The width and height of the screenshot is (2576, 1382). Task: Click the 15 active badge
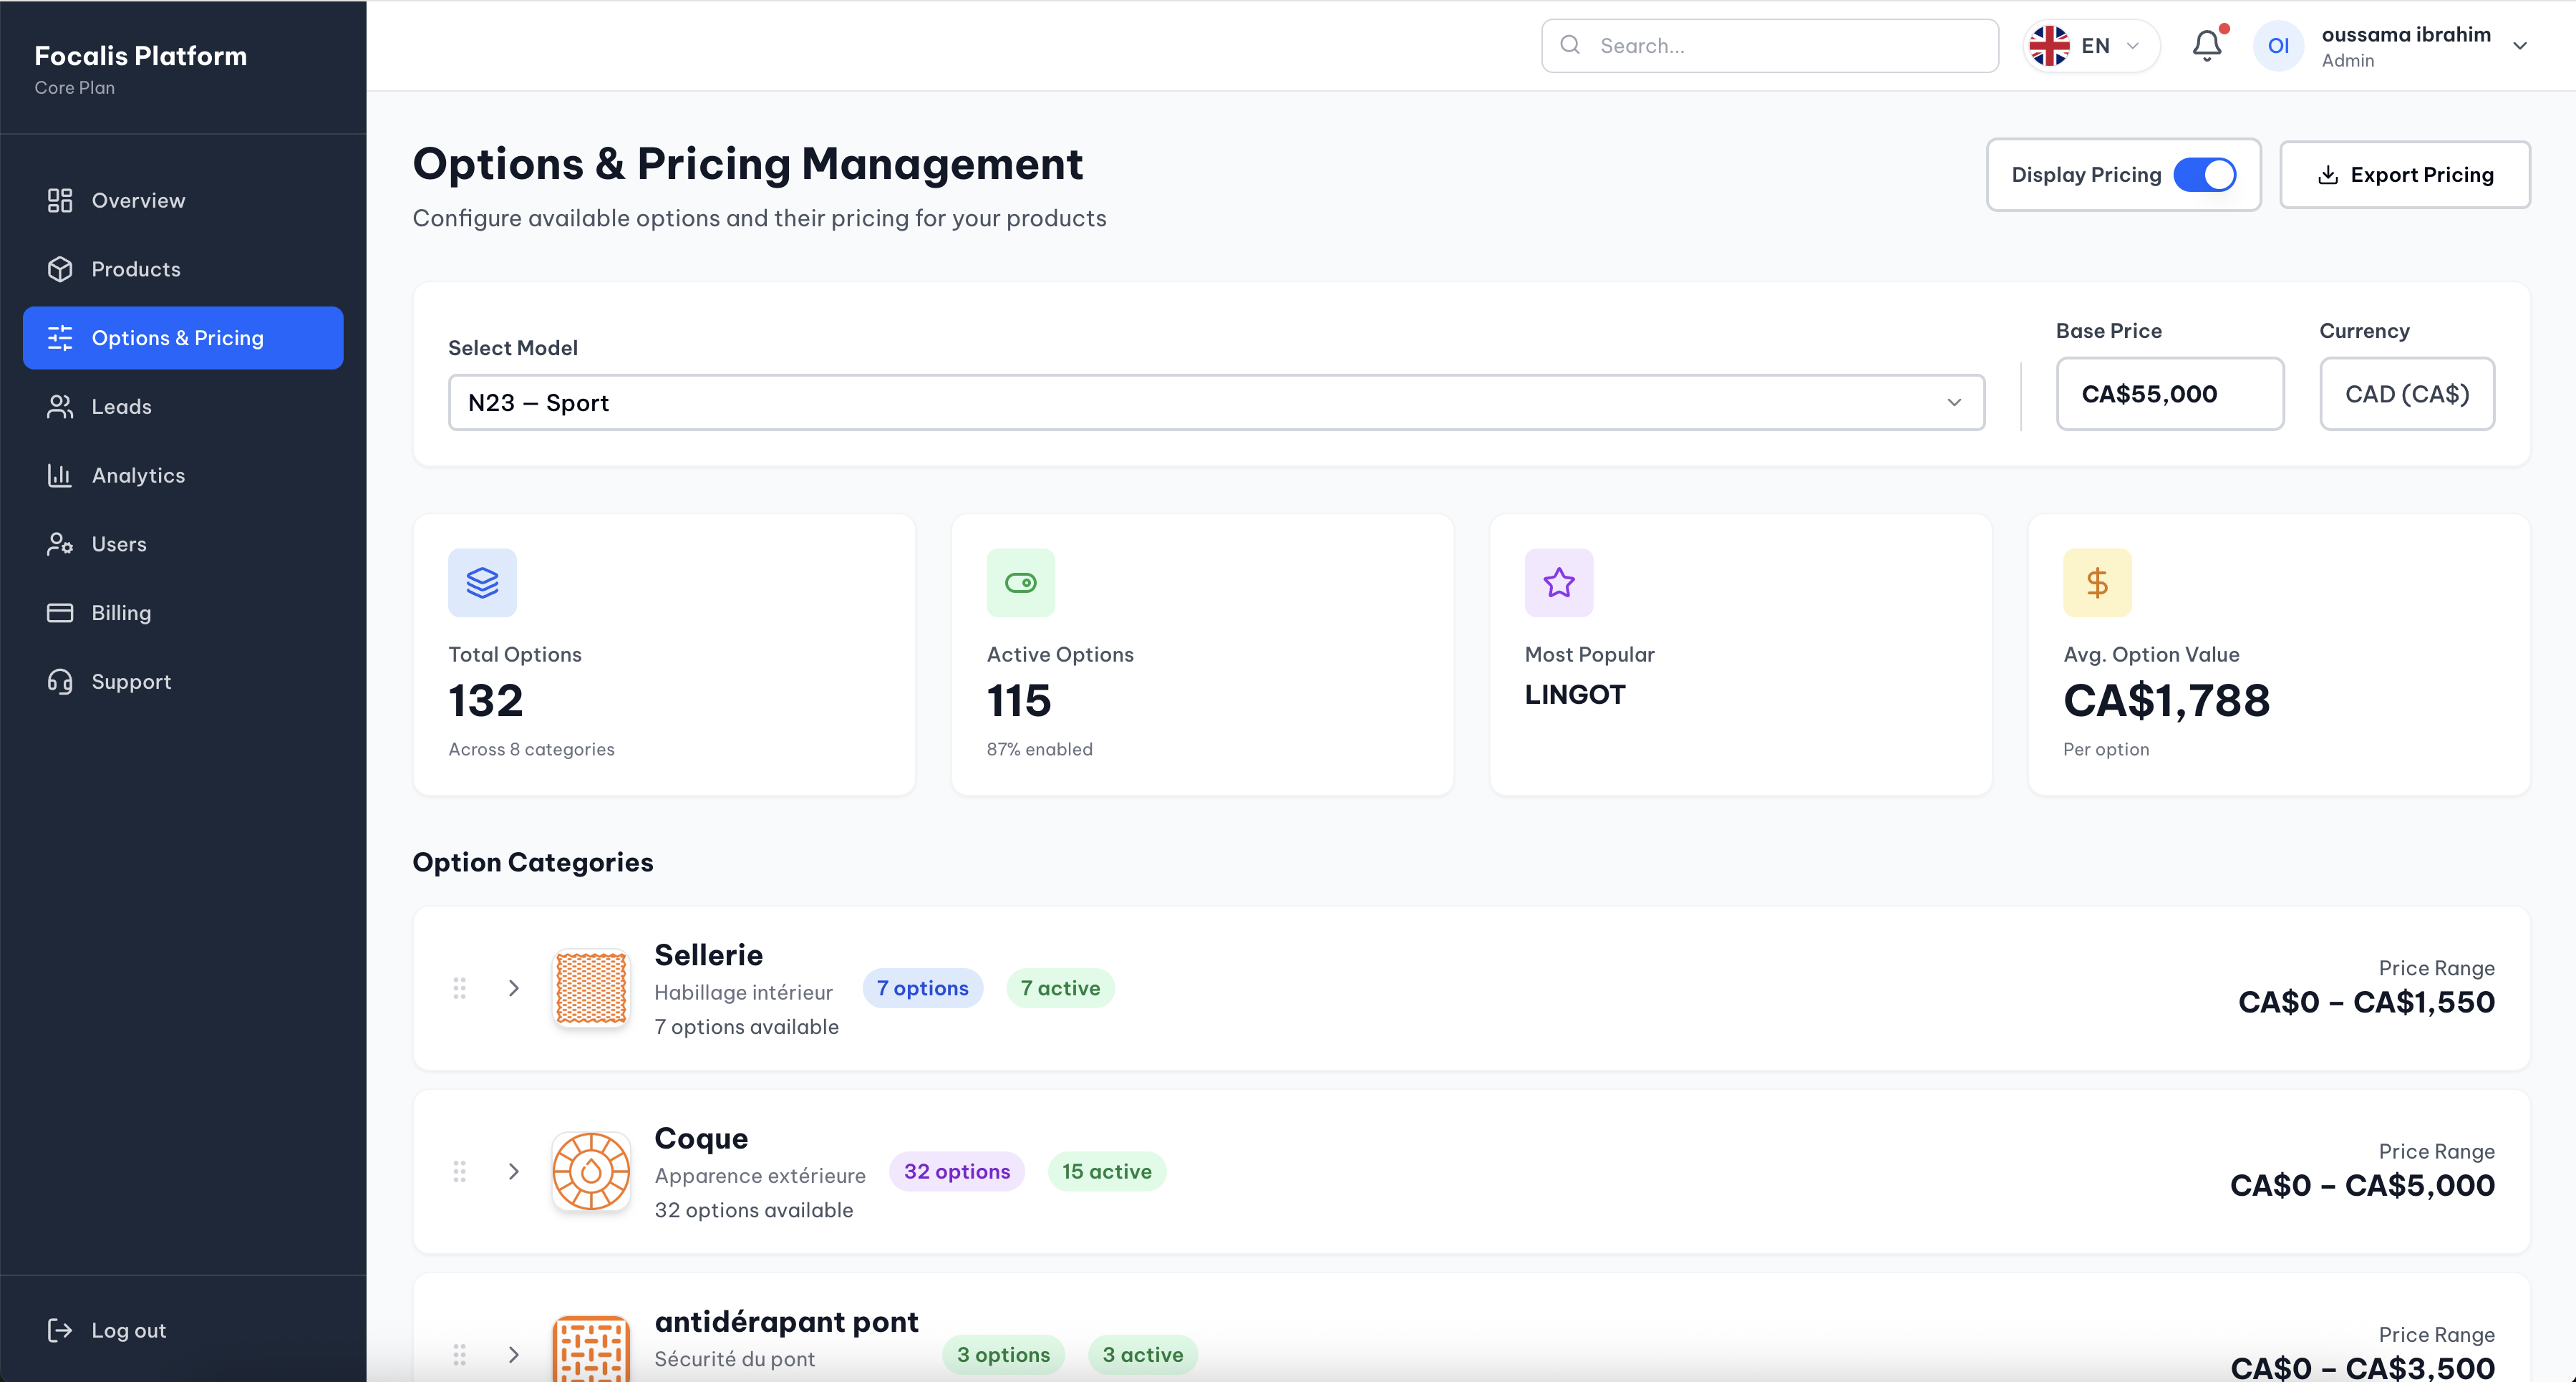point(1106,1171)
